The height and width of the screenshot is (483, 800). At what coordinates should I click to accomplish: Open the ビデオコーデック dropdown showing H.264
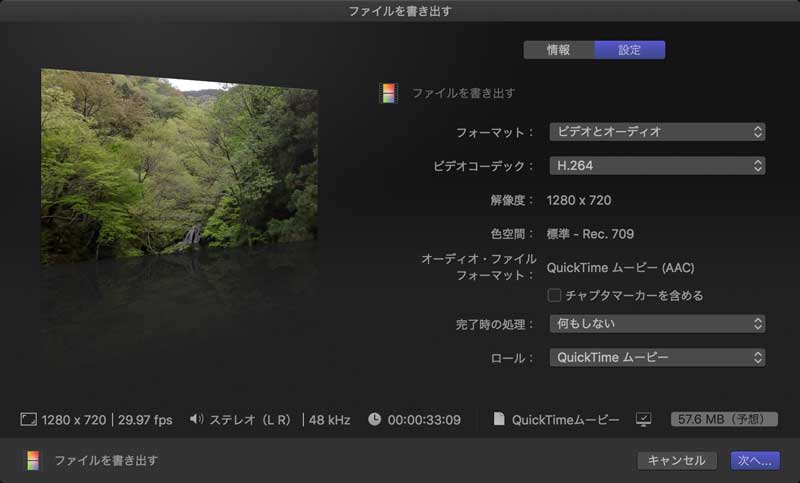click(x=657, y=165)
